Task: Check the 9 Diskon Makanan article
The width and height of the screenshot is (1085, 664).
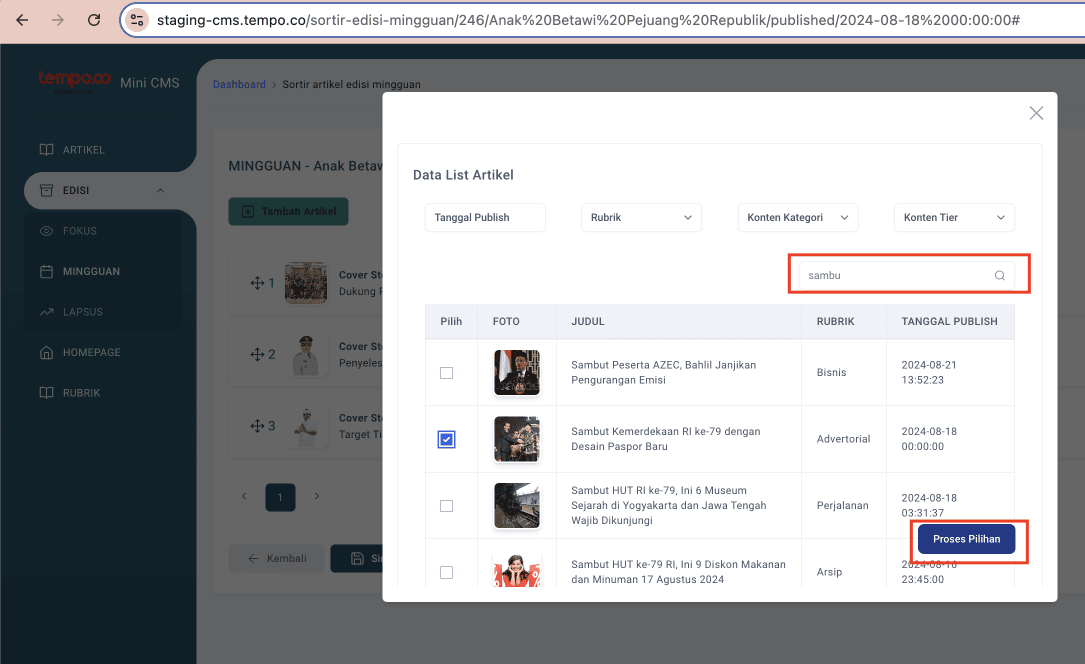Action: tap(446, 572)
